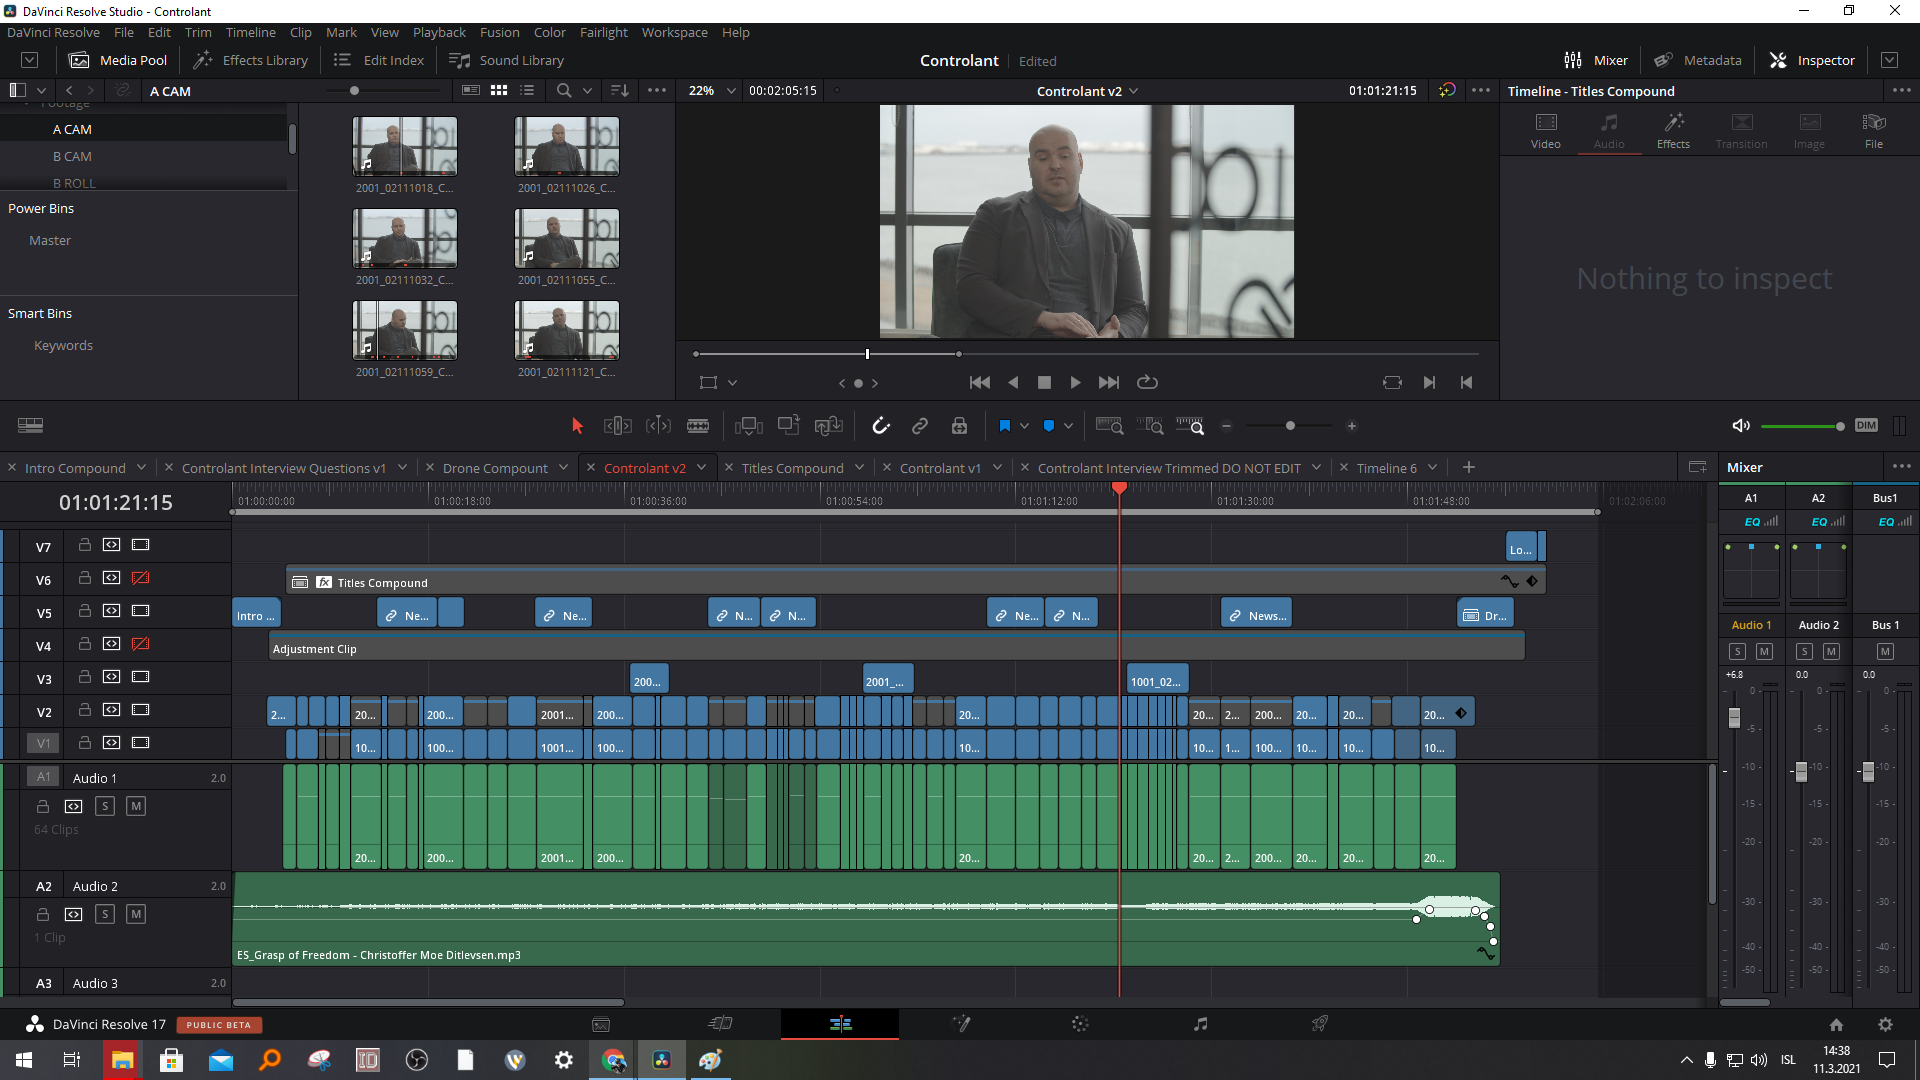Expand media pool search options dropdown
The width and height of the screenshot is (1920, 1080).
pyautogui.click(x=587, y=90)
